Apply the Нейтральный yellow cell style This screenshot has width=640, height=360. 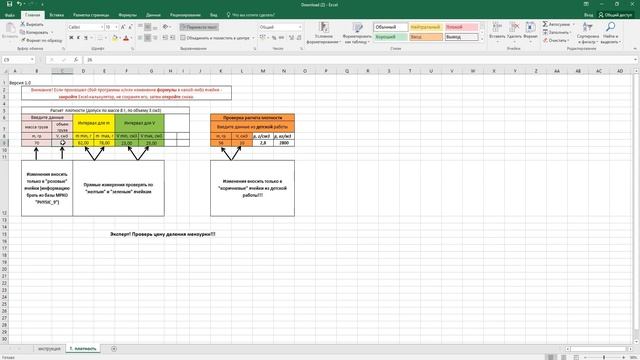pos(425,27)
